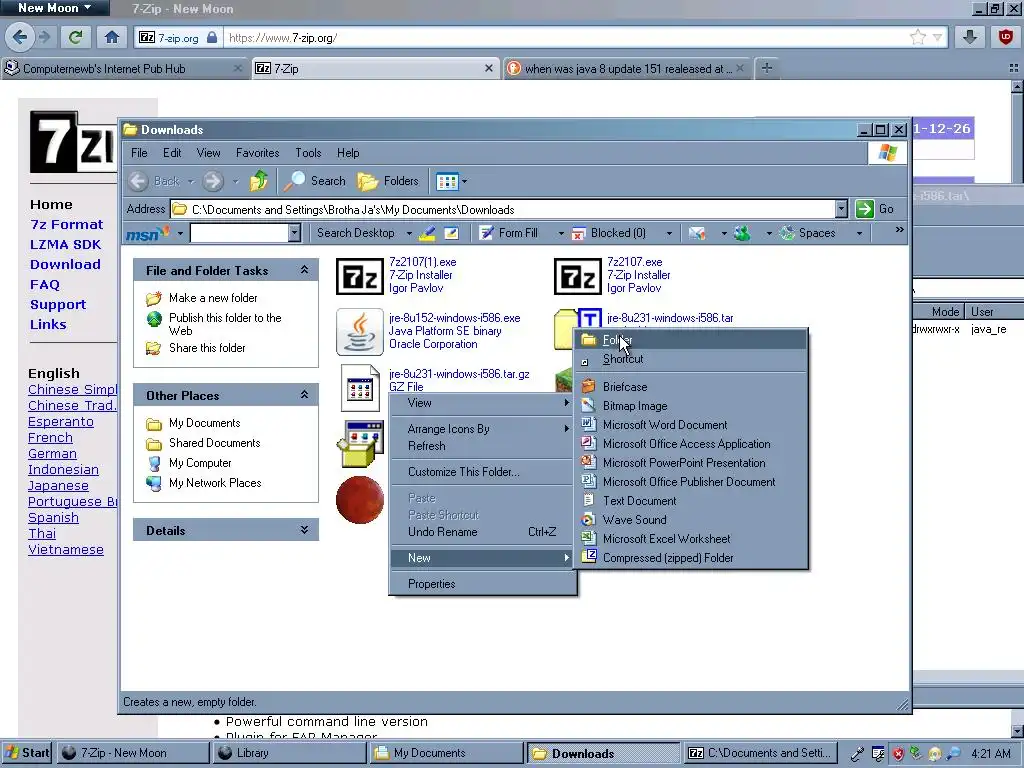Choose Folder in New submenu
Viewport: 1024px width, 768px height.
click(692, 340)
